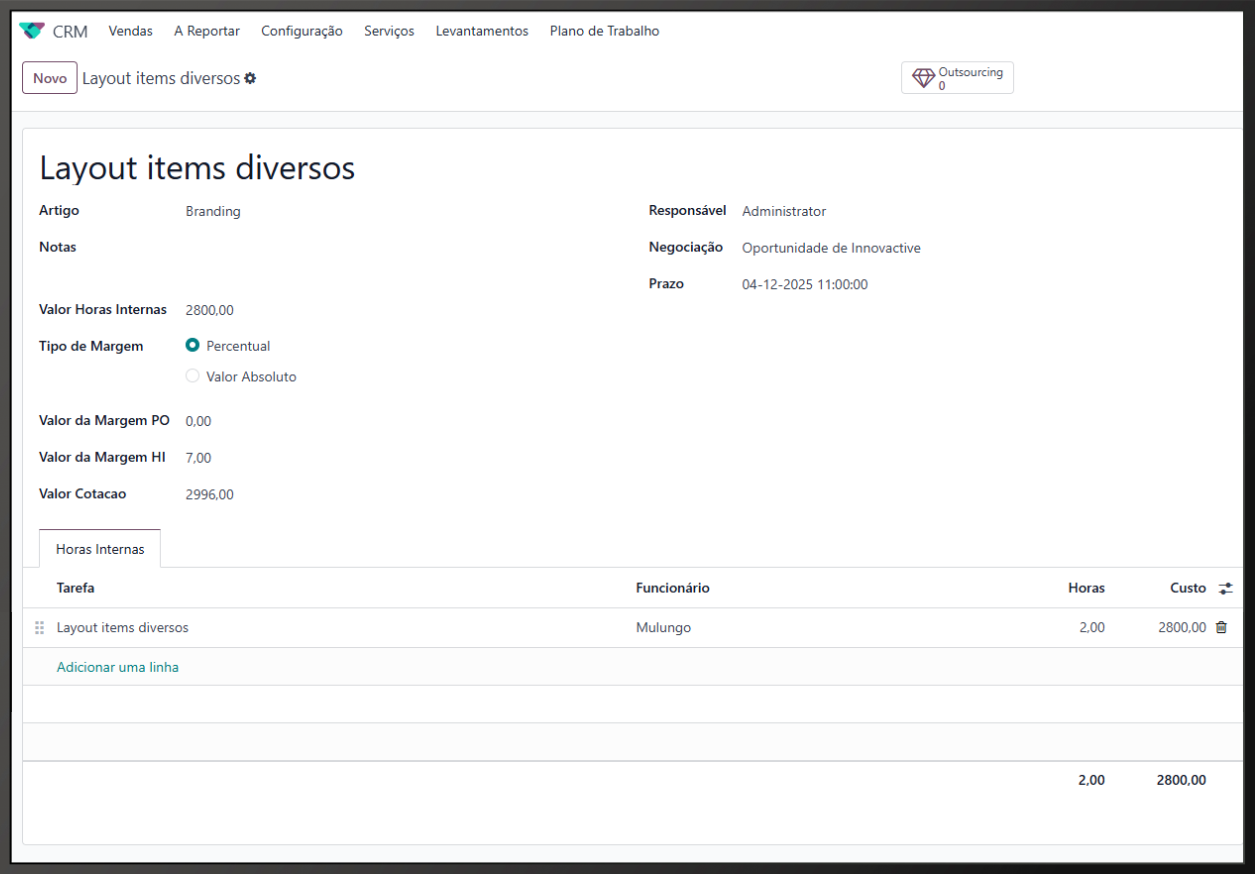Open the Plano de Trabalho menu
Viewport: 1255px width, 874px height.
[x=604, y=31]
